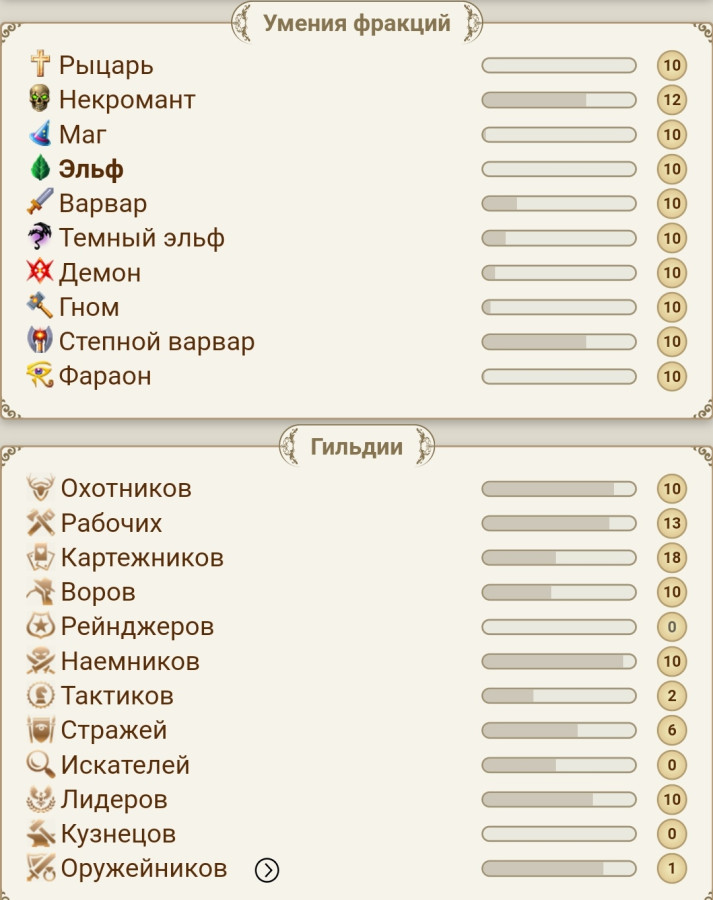This screenshot has height=900, width=713.
Task: Expand the arrow beside Оружейников
Action: 267,870
